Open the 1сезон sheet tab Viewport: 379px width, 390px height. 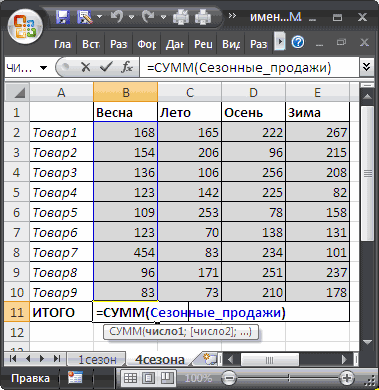click(97, 360)
